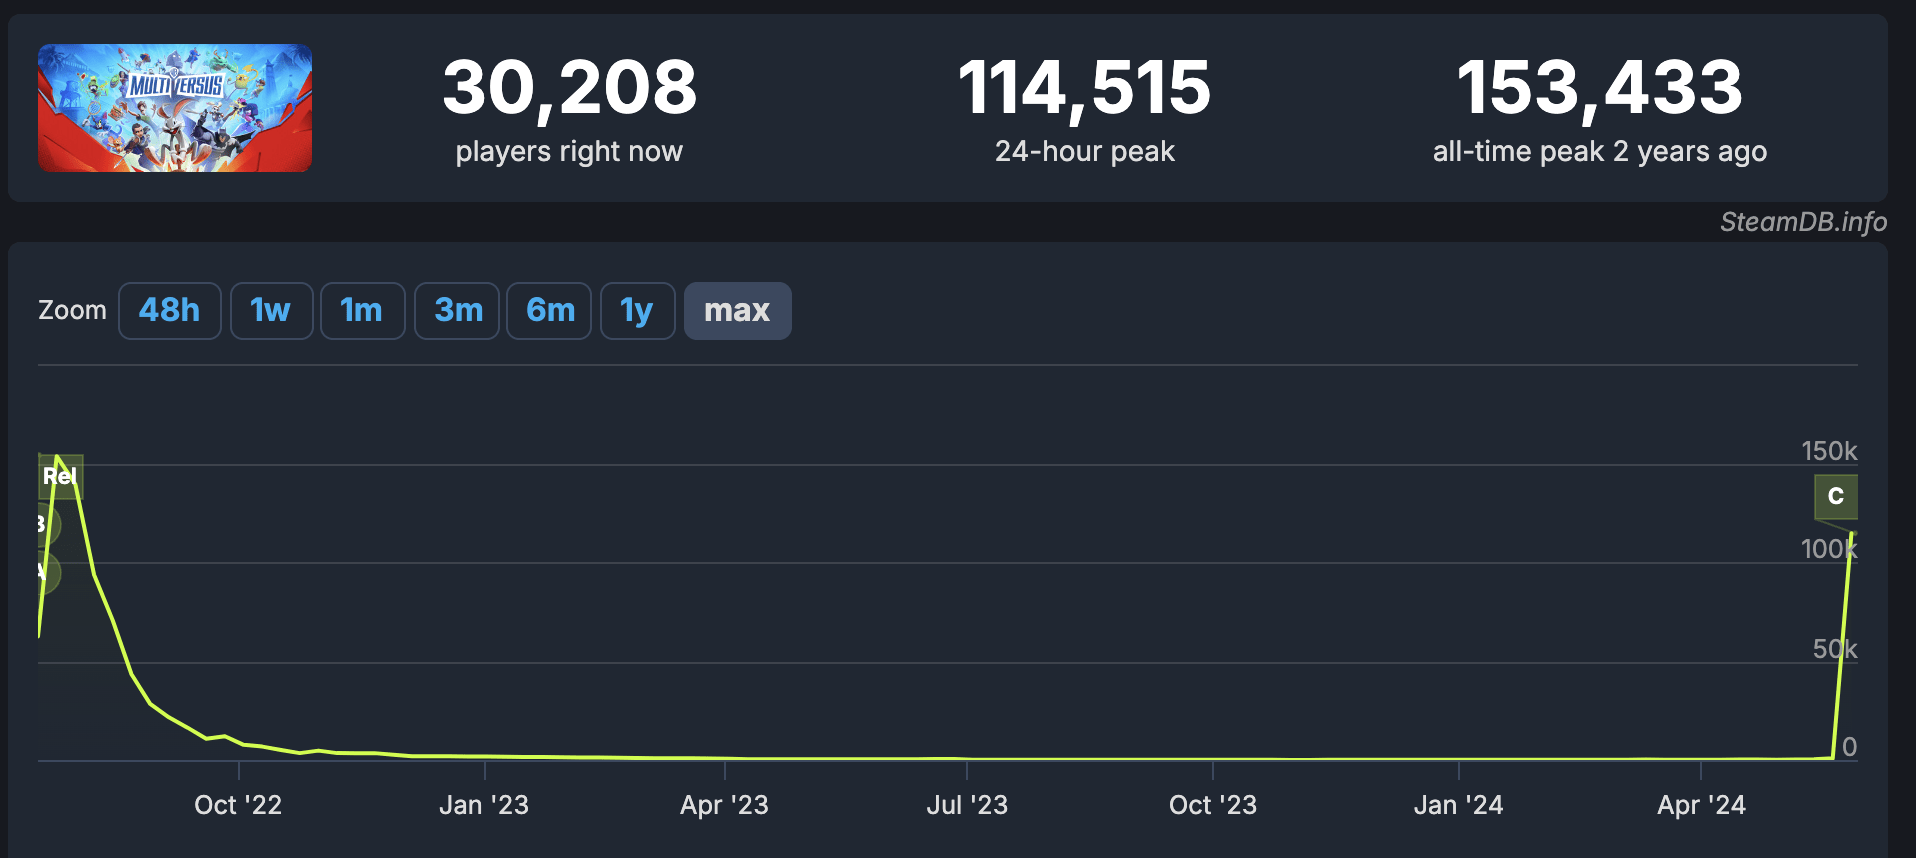Select the max zoom button
The image size is (1916, 858).
[738, 311]
